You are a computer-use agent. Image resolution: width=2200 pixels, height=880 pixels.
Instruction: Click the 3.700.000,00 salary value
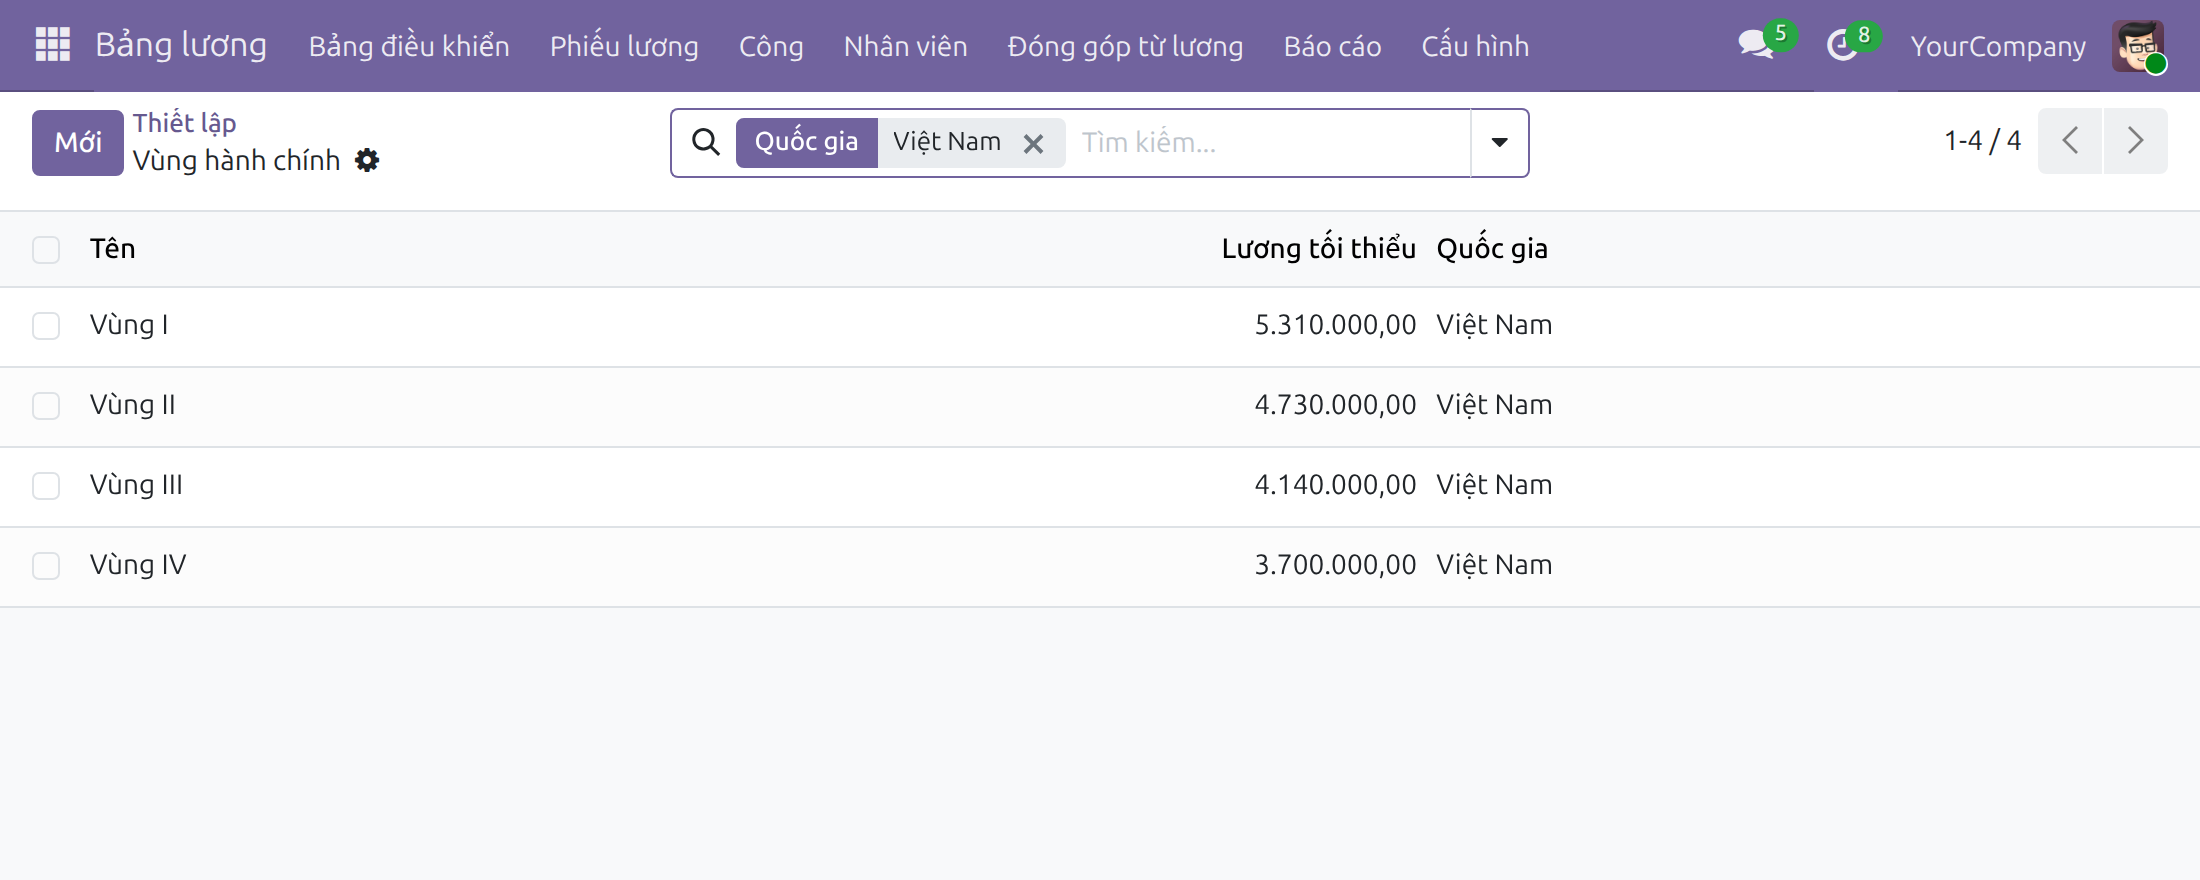pyautogui.click(x=1335, y=565)
